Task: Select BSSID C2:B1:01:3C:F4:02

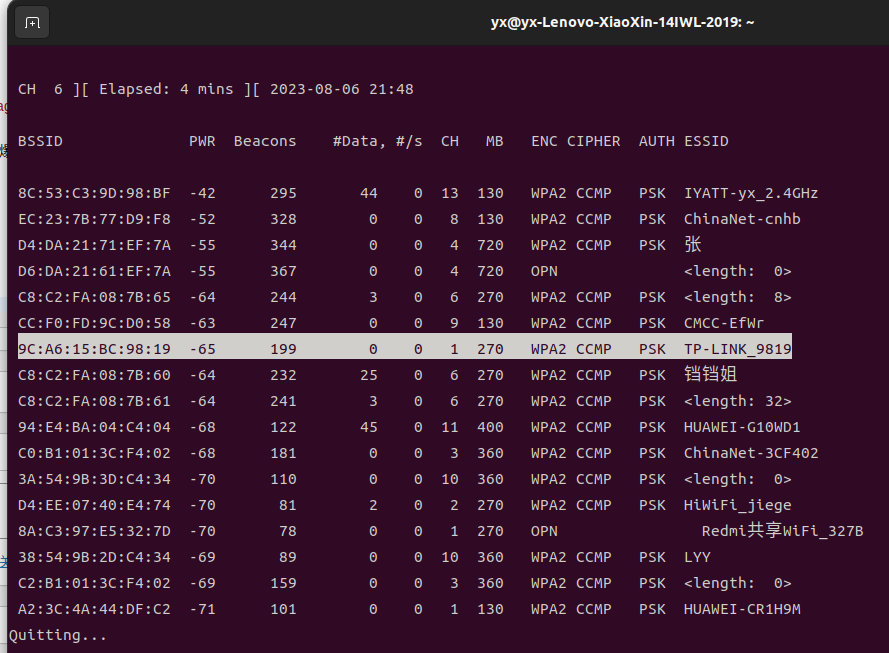Action: (94, 584)
